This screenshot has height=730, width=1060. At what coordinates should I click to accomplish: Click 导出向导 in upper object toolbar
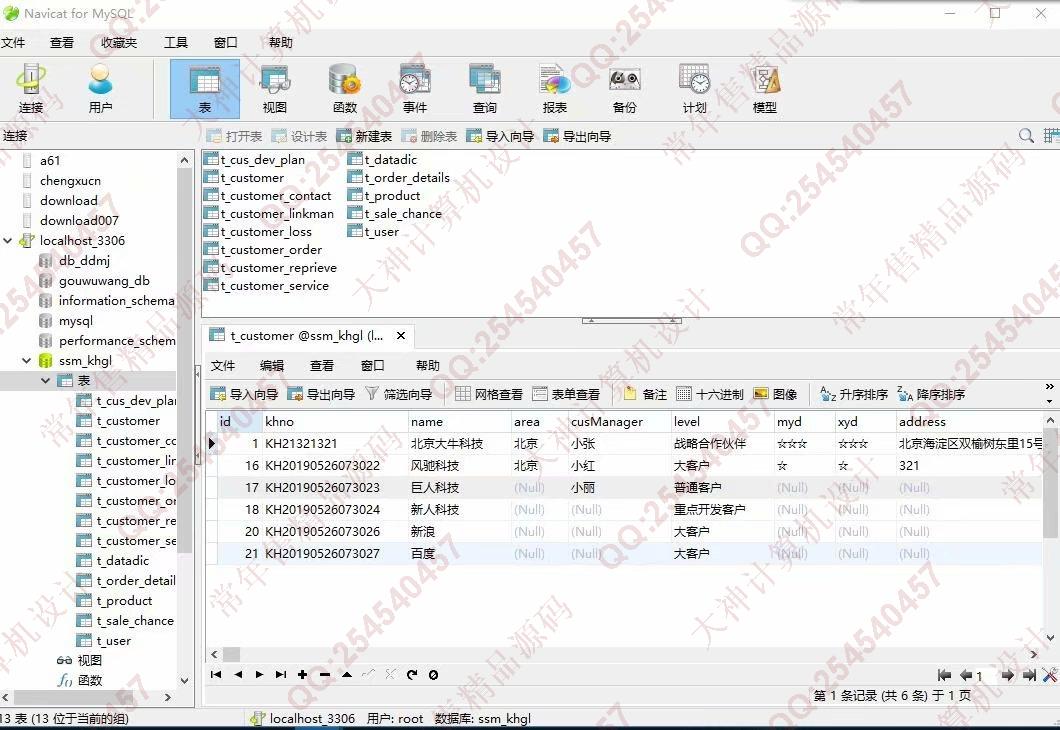577,137
